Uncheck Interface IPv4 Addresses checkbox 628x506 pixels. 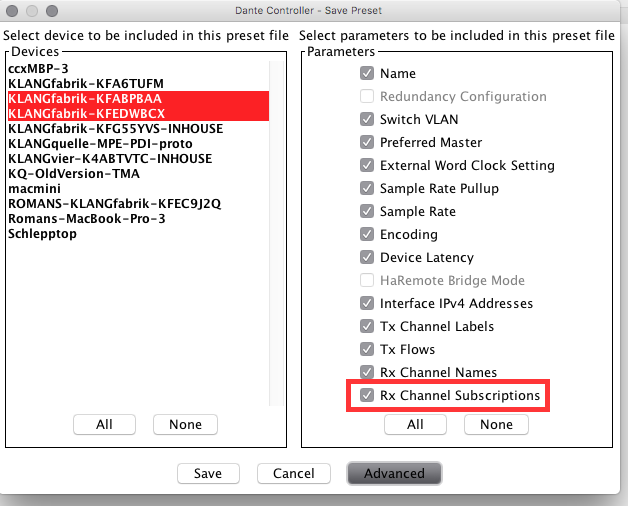point(367,303)
